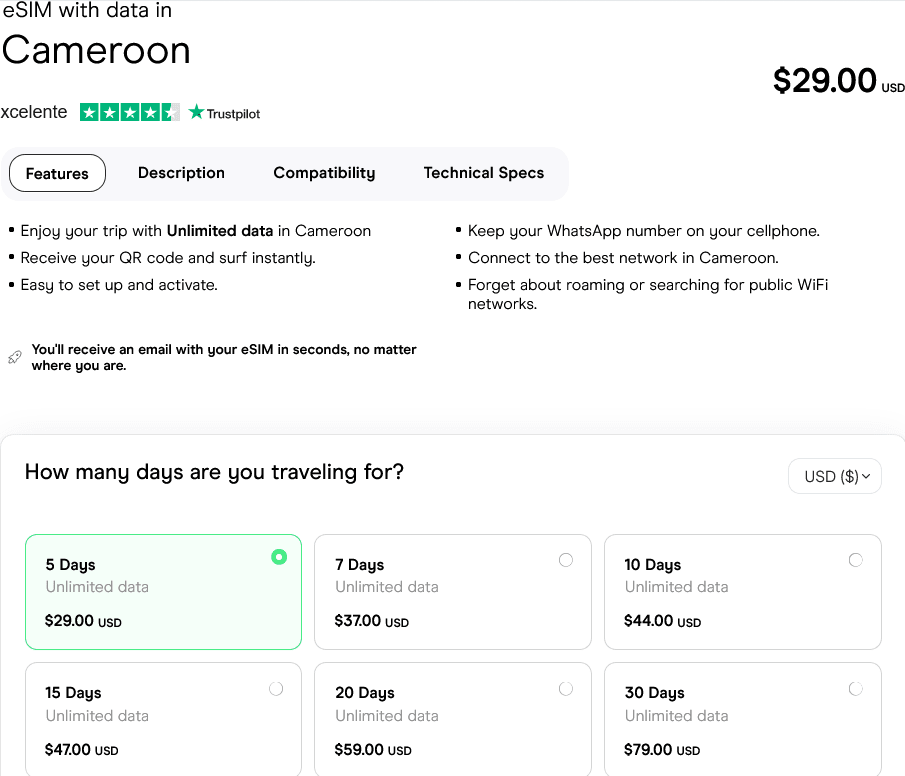Click the $44.00 USD plan price

click(x=662, y=621)
